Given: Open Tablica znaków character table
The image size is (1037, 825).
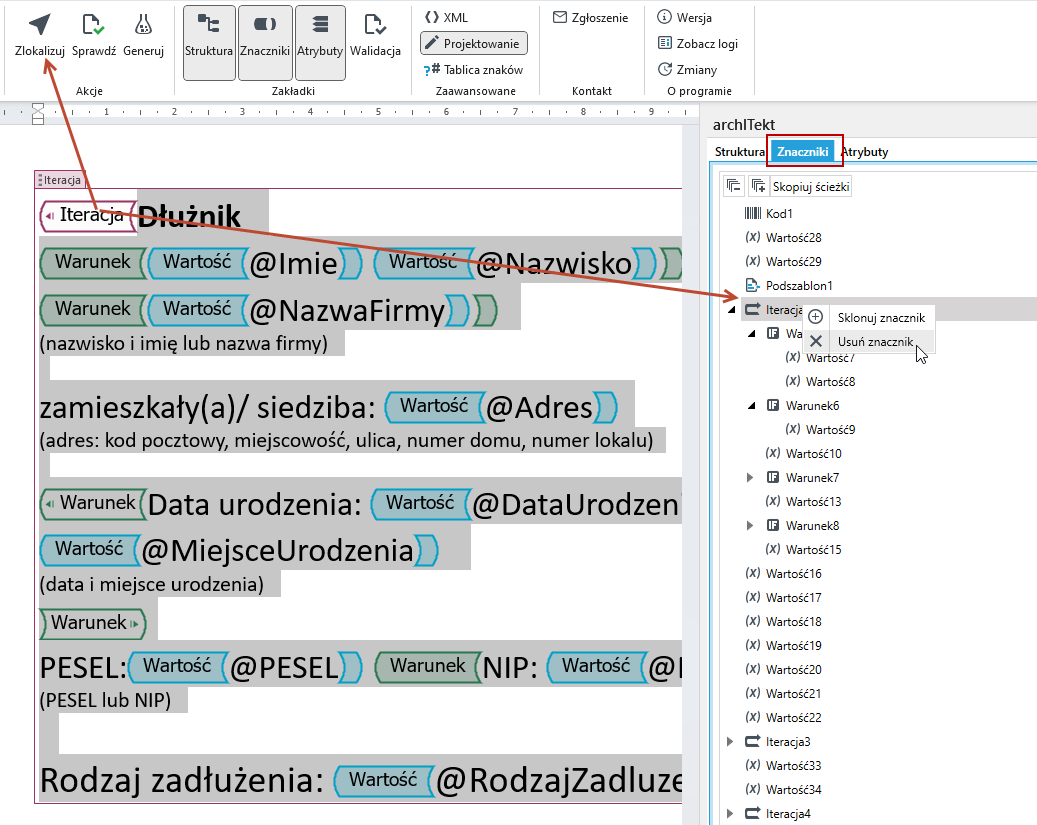Looking at the screenshot, I should click(474, 69).
